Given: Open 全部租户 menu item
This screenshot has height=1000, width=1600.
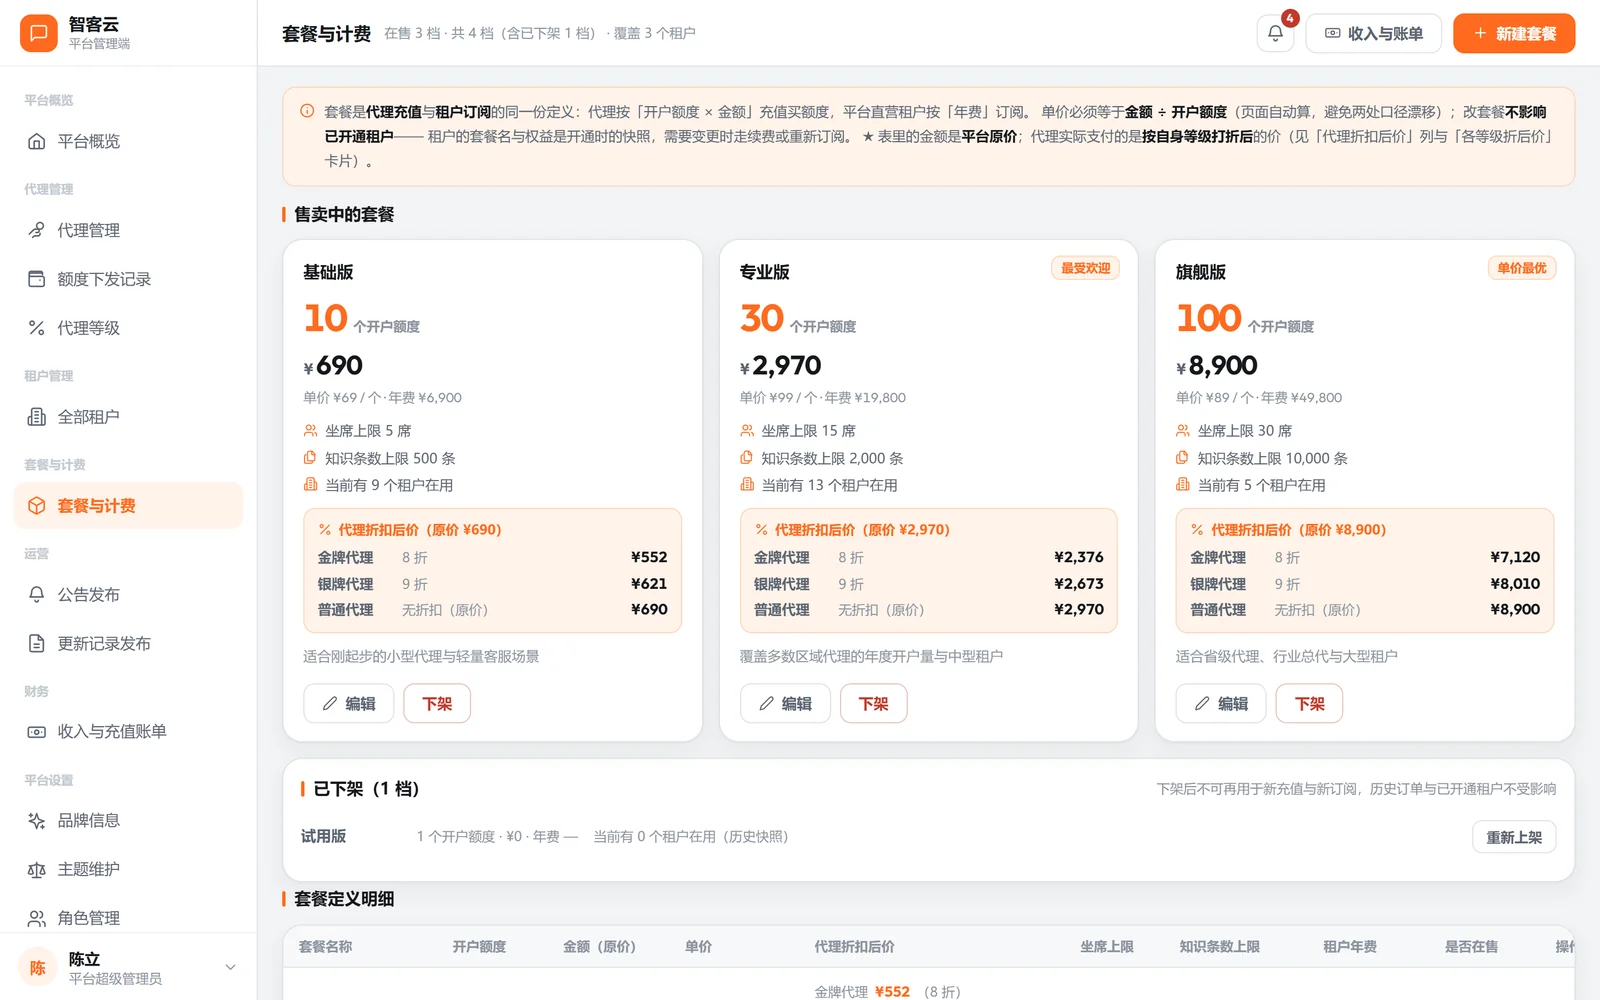Looking at the screenshot, I should (x=128, y=417).
